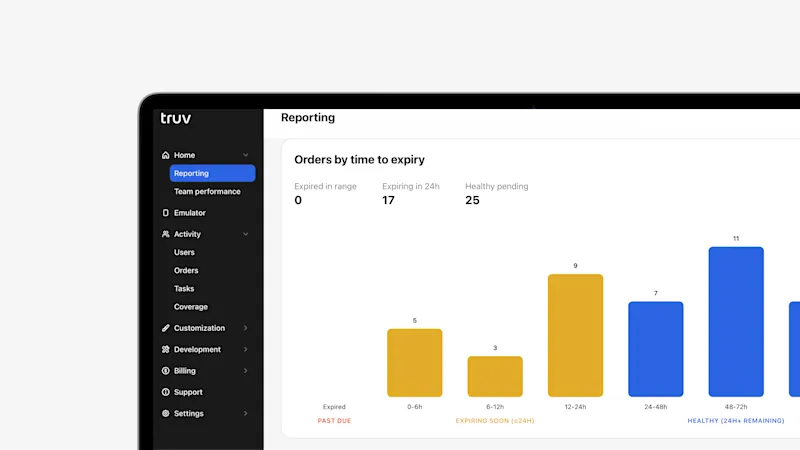Click the 'EXPIRING SOON (≤24H)' legend label
800x450 pixels.
[495, 421]
